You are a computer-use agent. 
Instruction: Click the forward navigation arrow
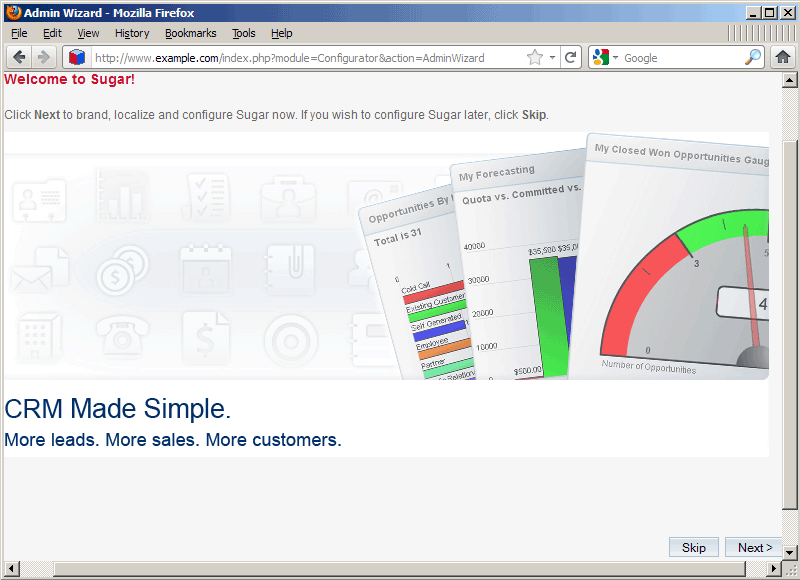pos(42,57)
